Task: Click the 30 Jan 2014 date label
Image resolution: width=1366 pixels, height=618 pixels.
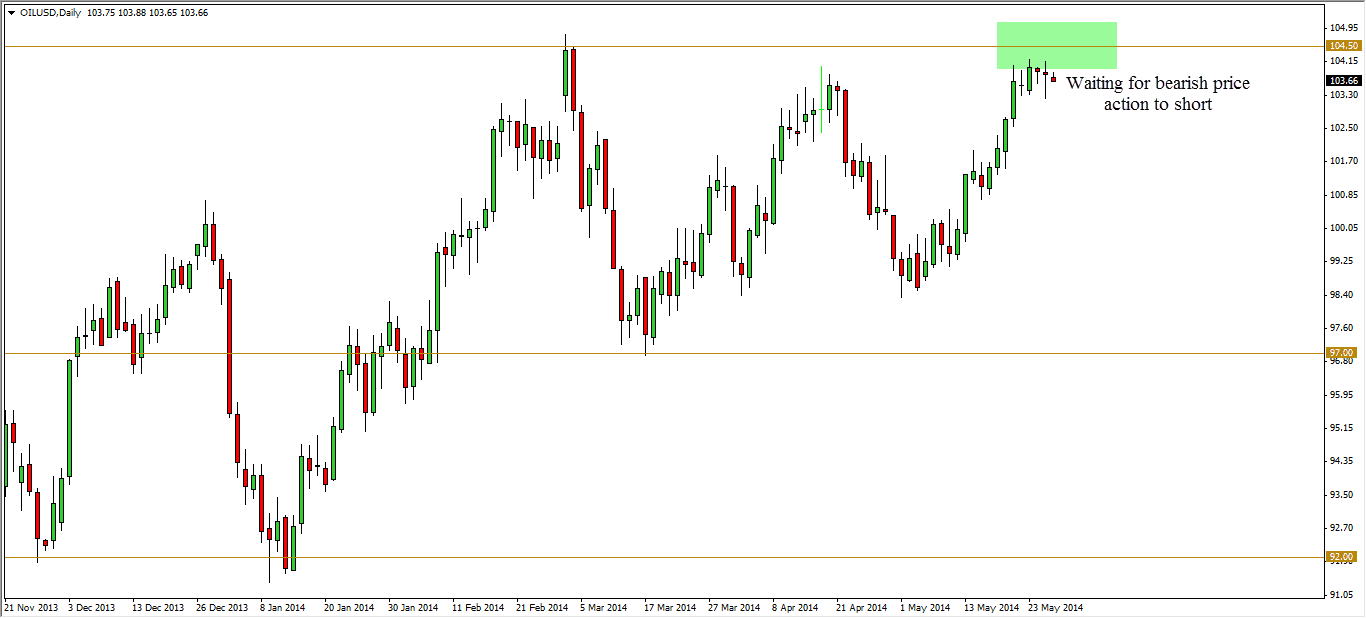Action: (414, 607)
